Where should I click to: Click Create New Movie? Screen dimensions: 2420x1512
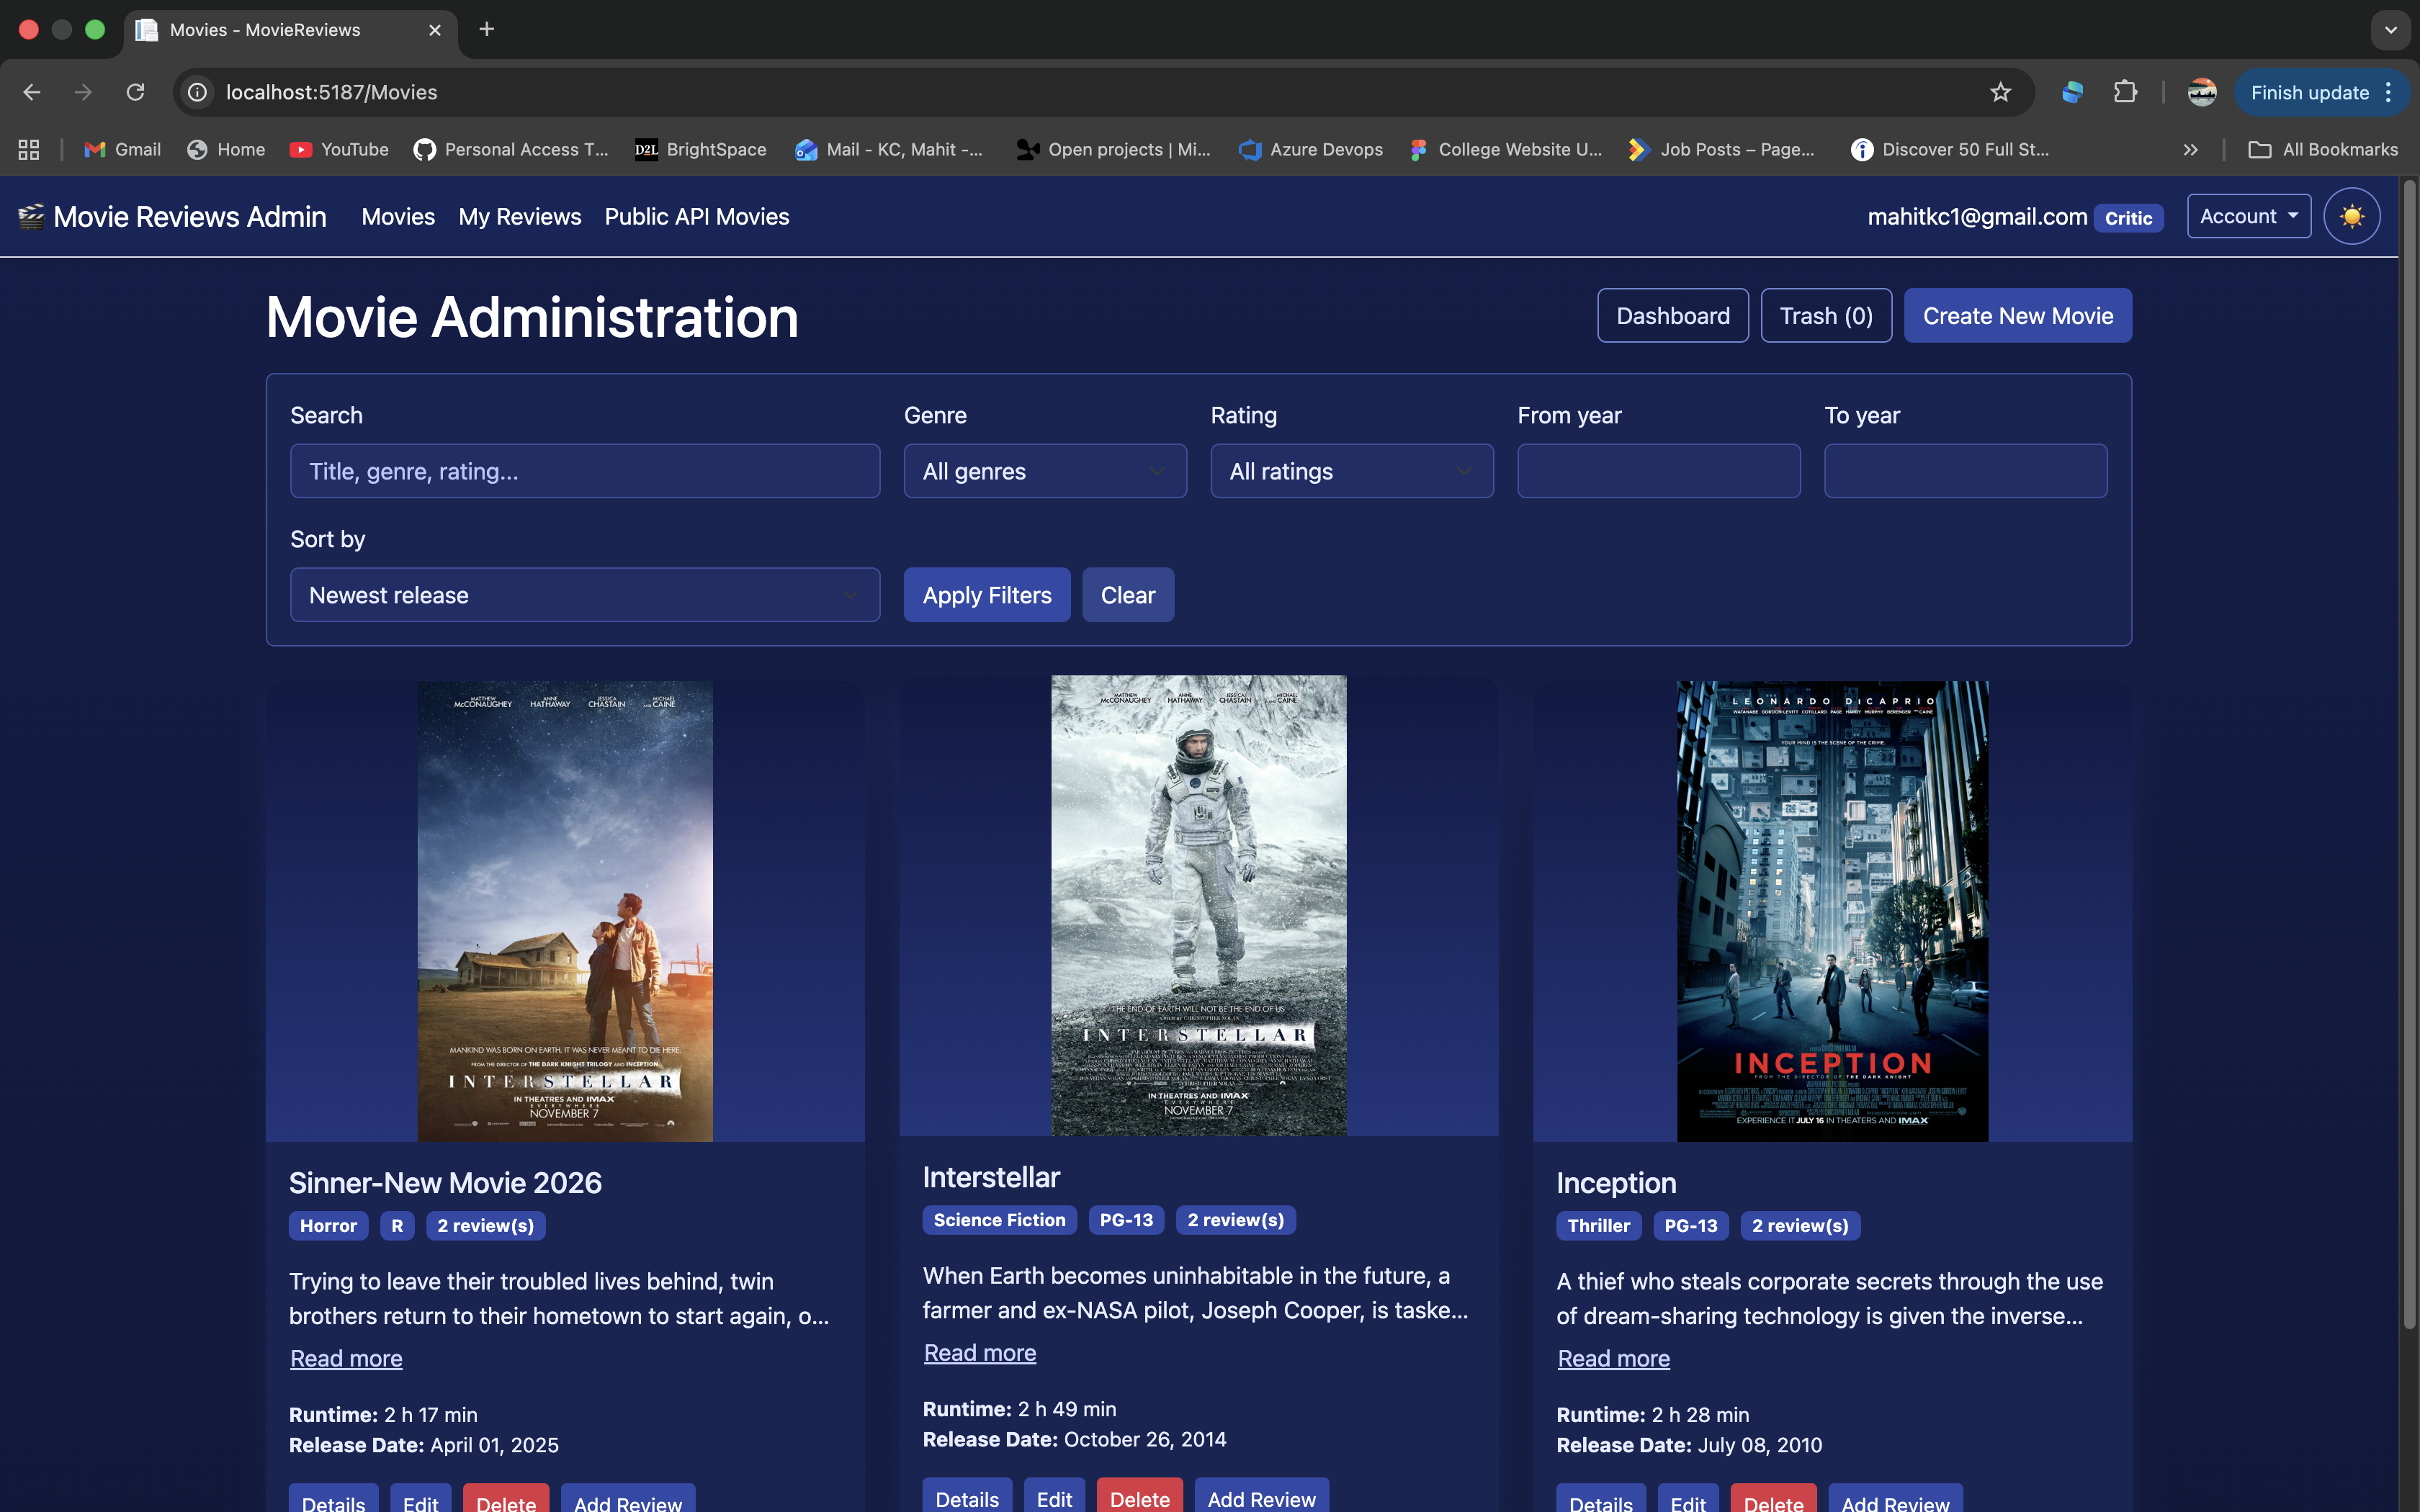(2018, 316)
